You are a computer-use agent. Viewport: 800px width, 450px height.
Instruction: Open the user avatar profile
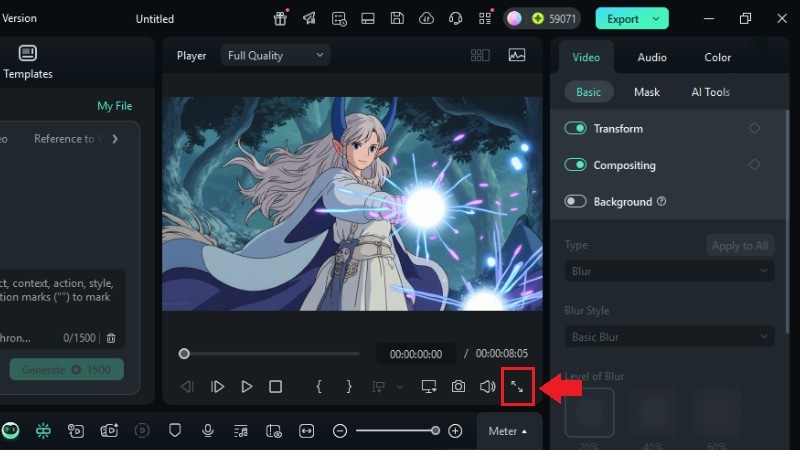(x=514, y=19)
